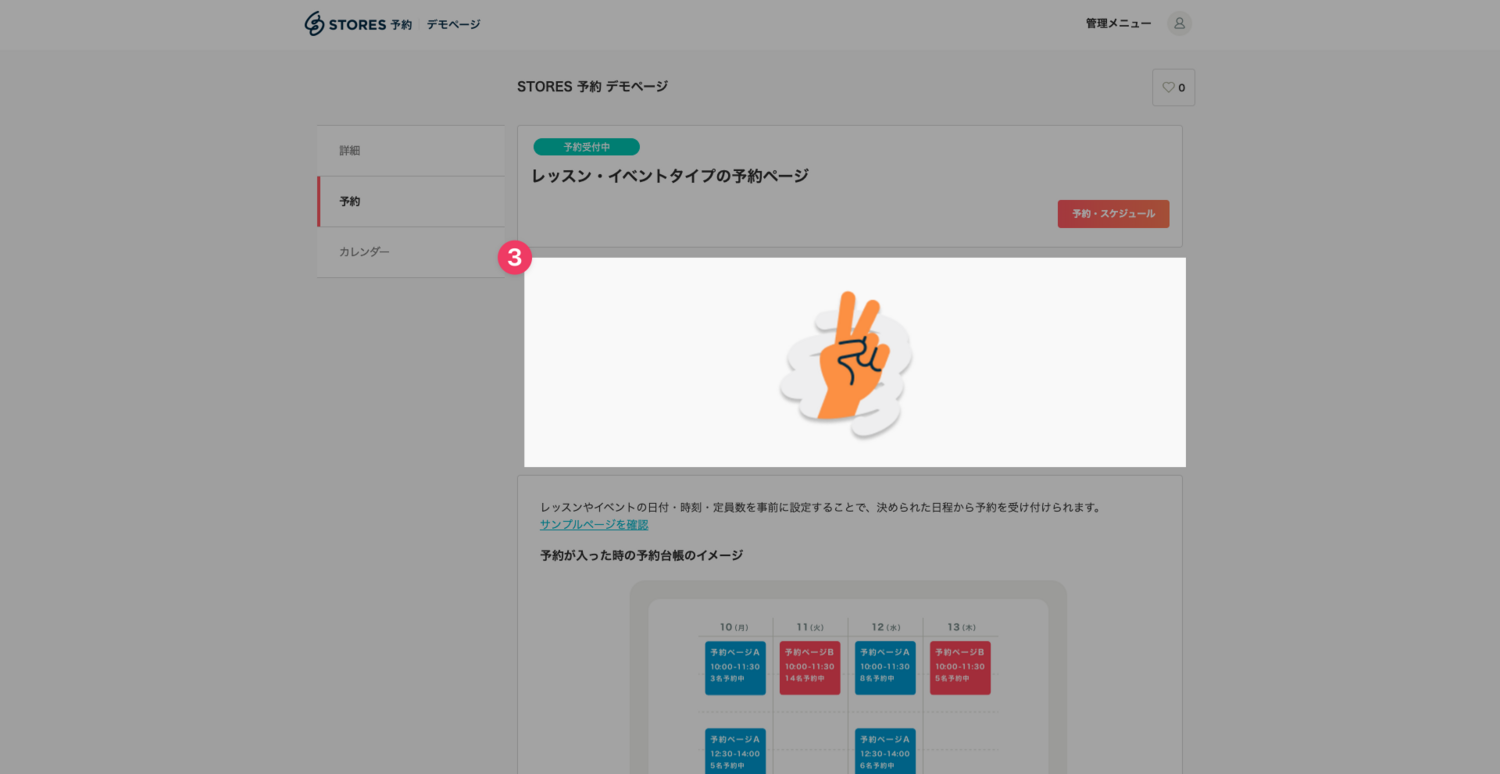Click the レッスン・イベントタイプの予約ページ heading
Image resolution: width=1500 pixels, height=774 pixels.
click(670, 176)
